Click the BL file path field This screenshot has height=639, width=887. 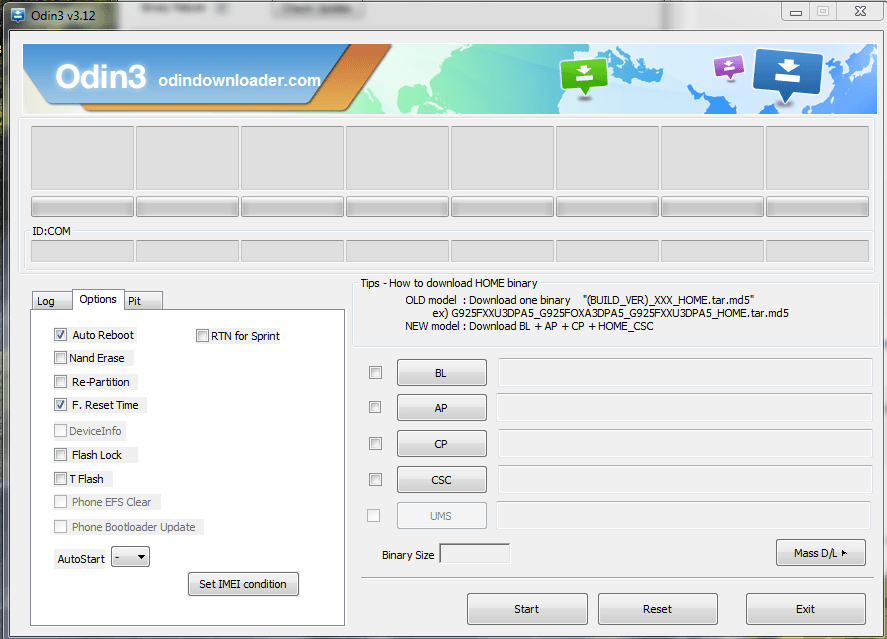[x=685, y=373]
